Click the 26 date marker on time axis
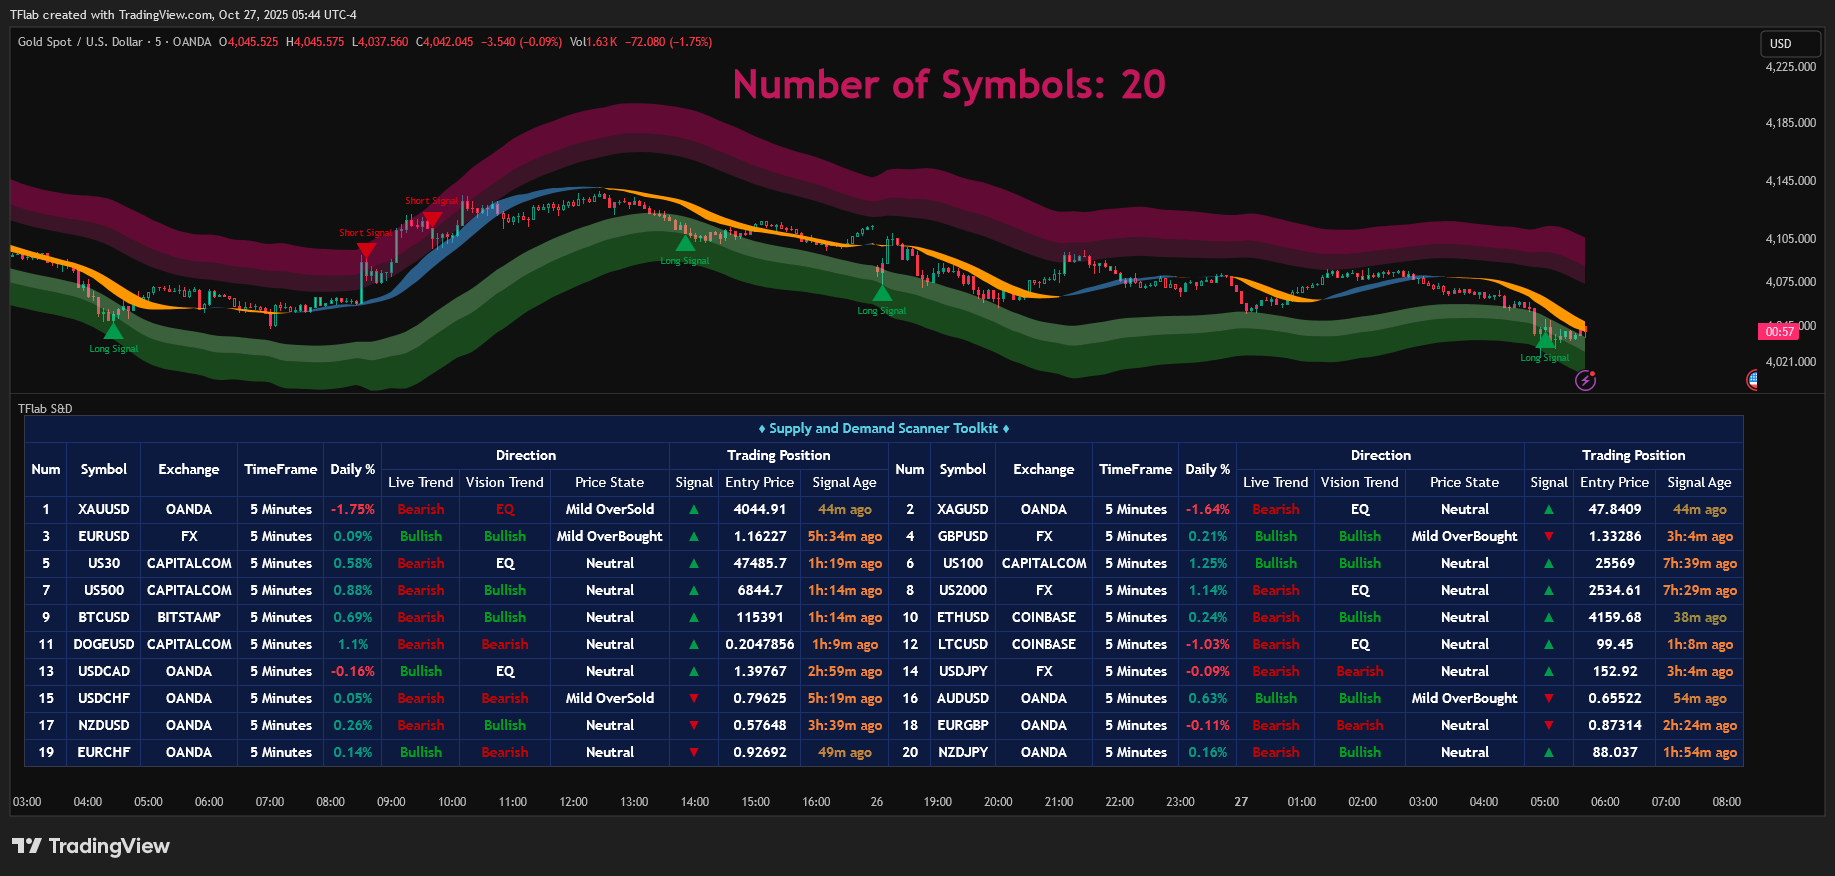Screen dimensions: 1835x876 click(877, 802)
